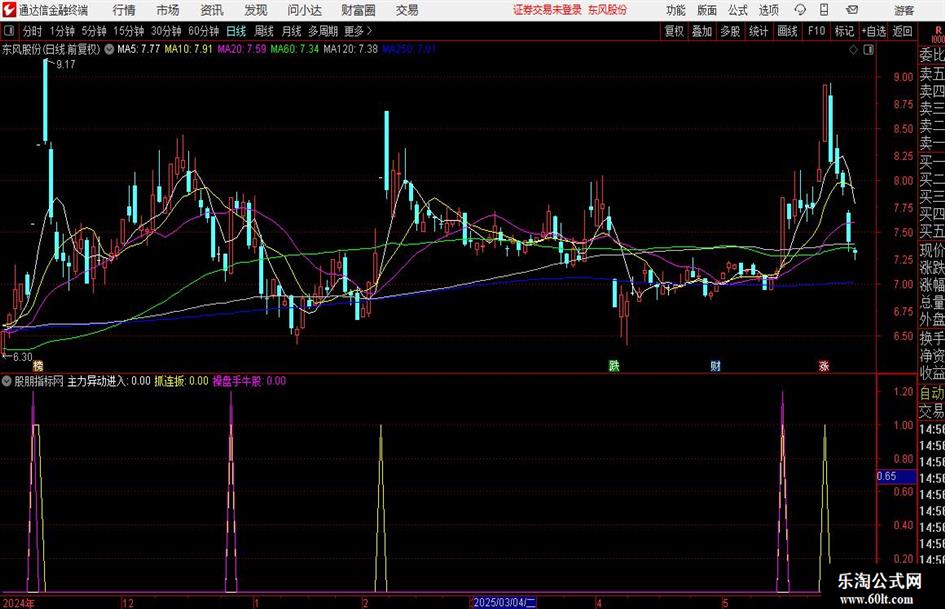Click the blue 财 marker icon
Screen dimensions: 945x609
click(x=715, y=365)
